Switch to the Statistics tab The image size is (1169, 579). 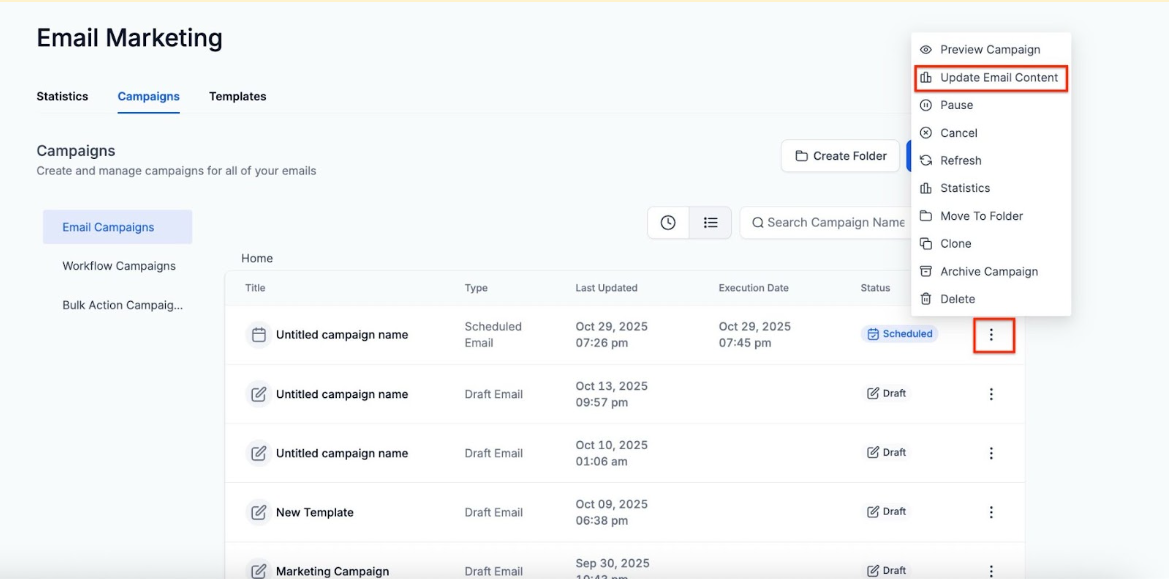point(62,97)
